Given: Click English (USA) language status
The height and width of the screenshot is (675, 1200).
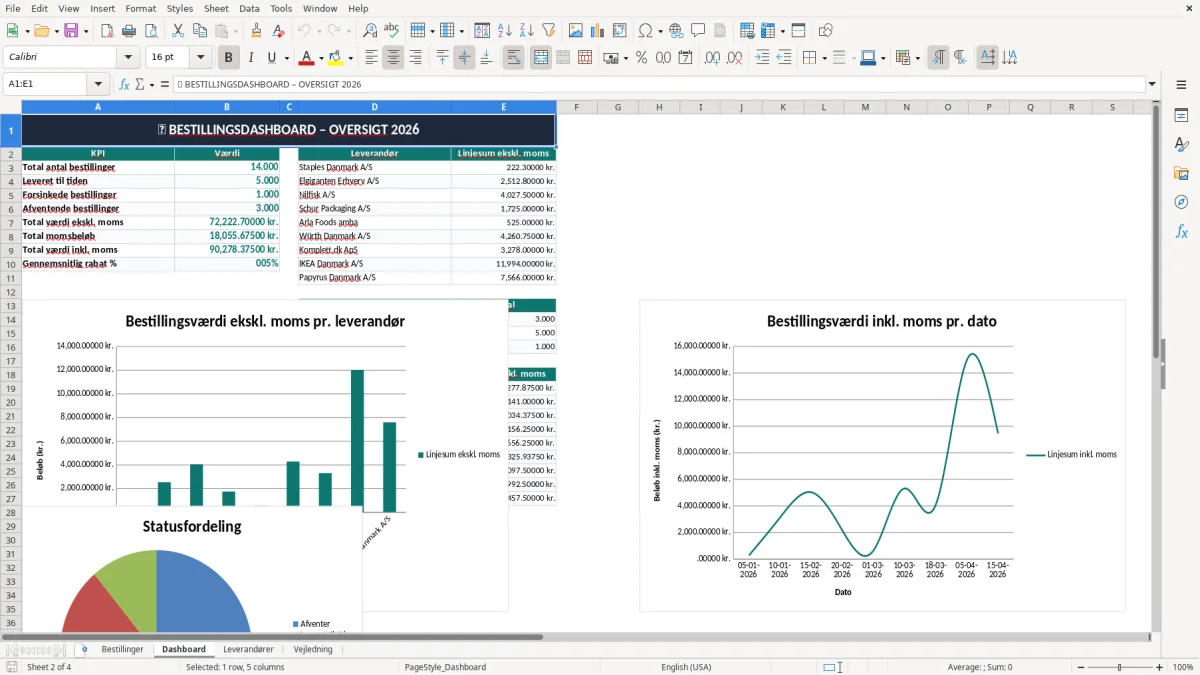Looking at the screenshot, I should 686,667.
